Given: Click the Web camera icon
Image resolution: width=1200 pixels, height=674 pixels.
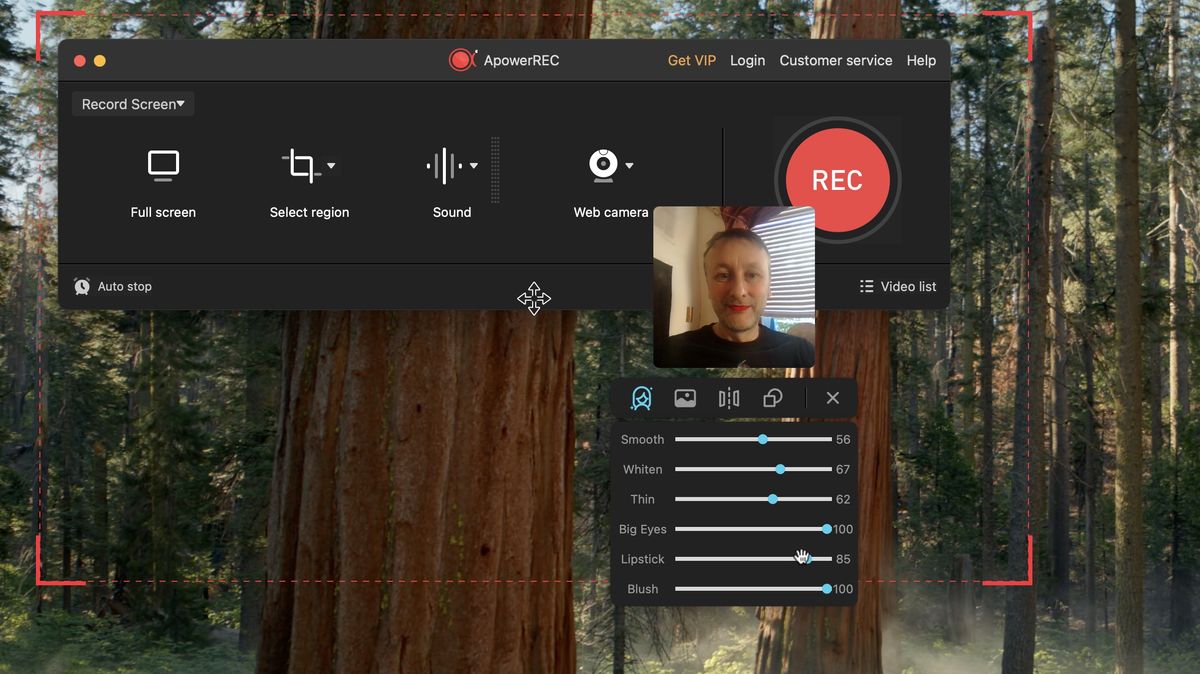Looking at the screenshot, I should tap(602, 165).
